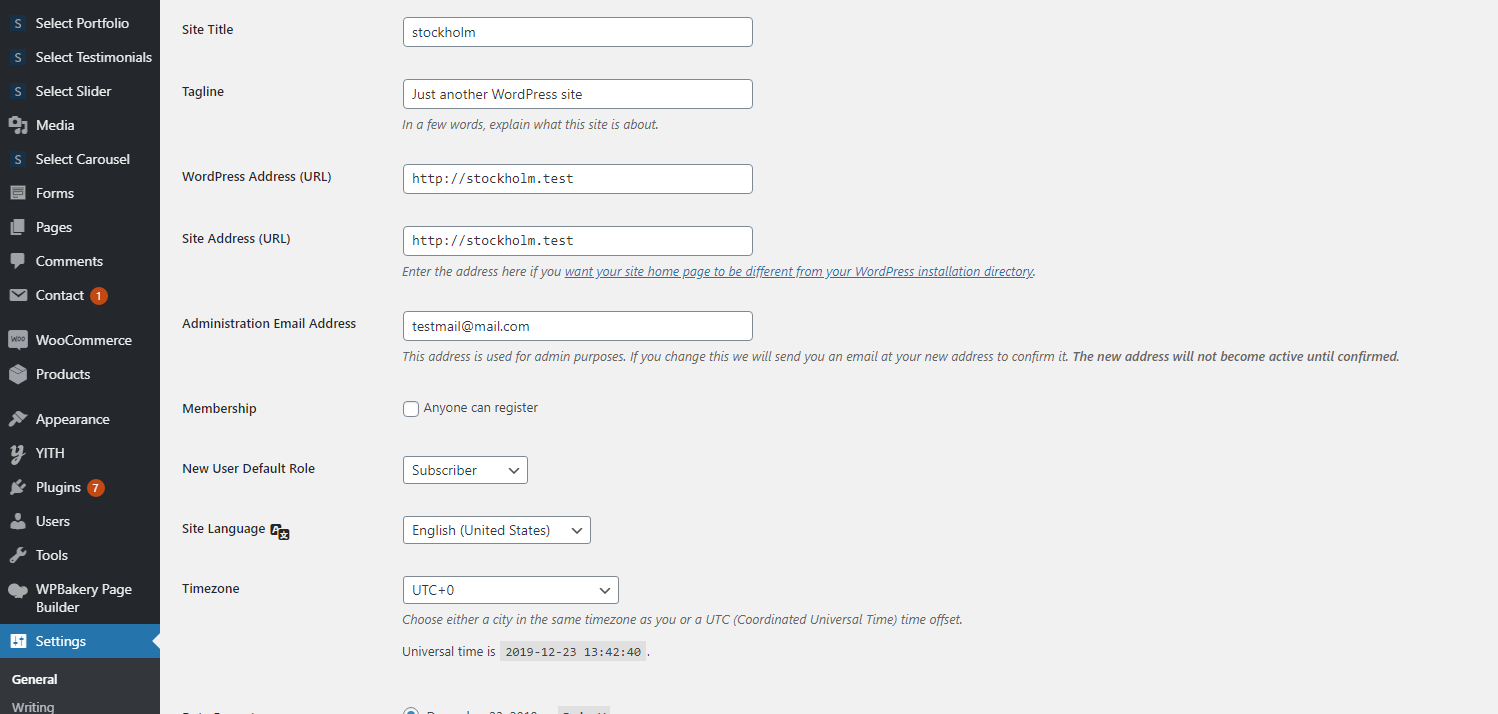Open the Users menu item

pos(53,521)
